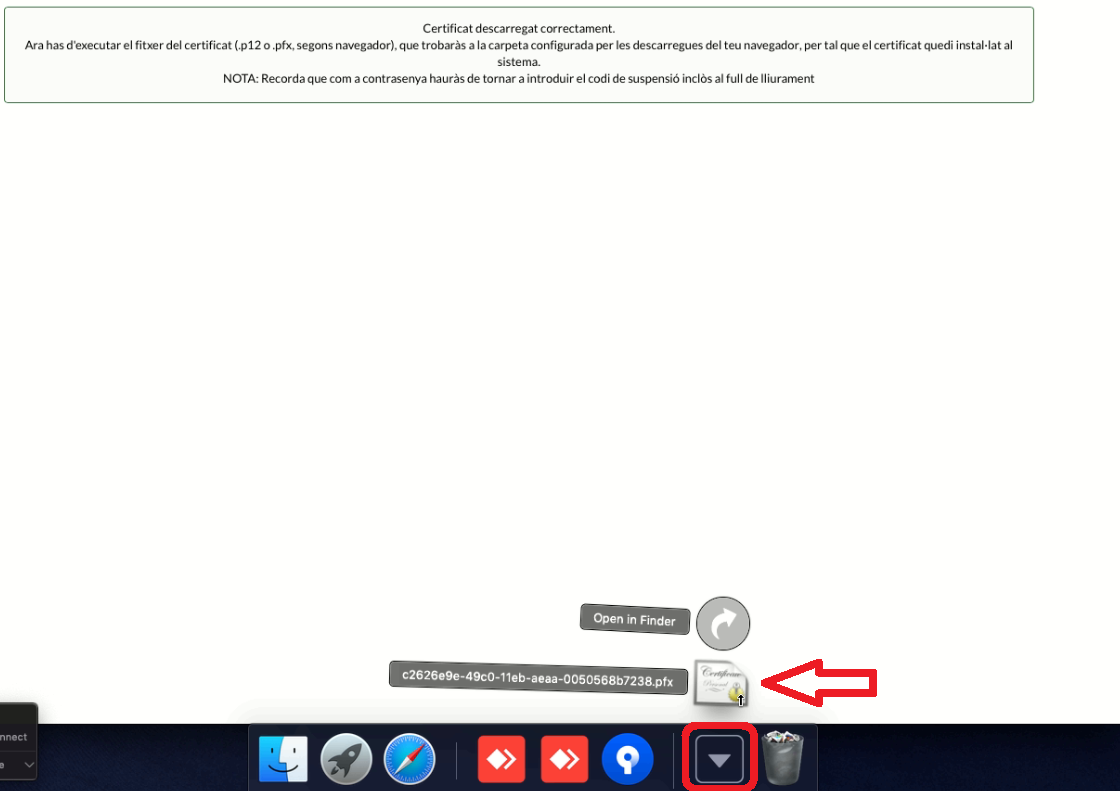
Task: Click the red arrow pointing at certificate
Action: point(820,683)
